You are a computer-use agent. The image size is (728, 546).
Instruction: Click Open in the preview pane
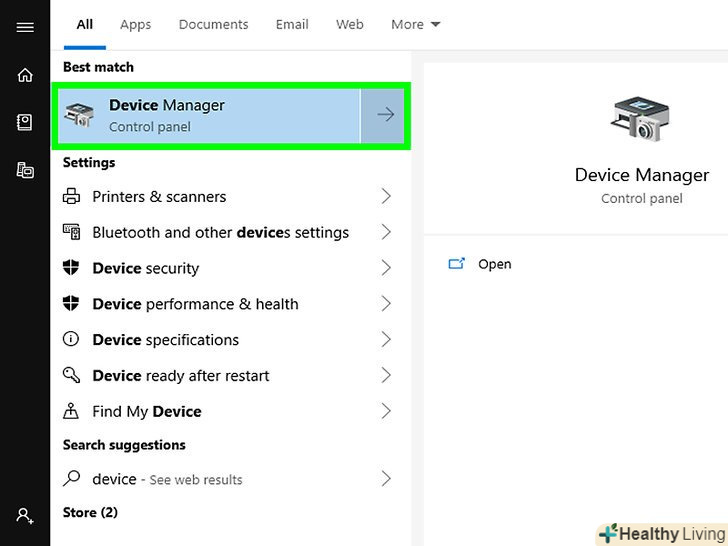pos(494,264)
